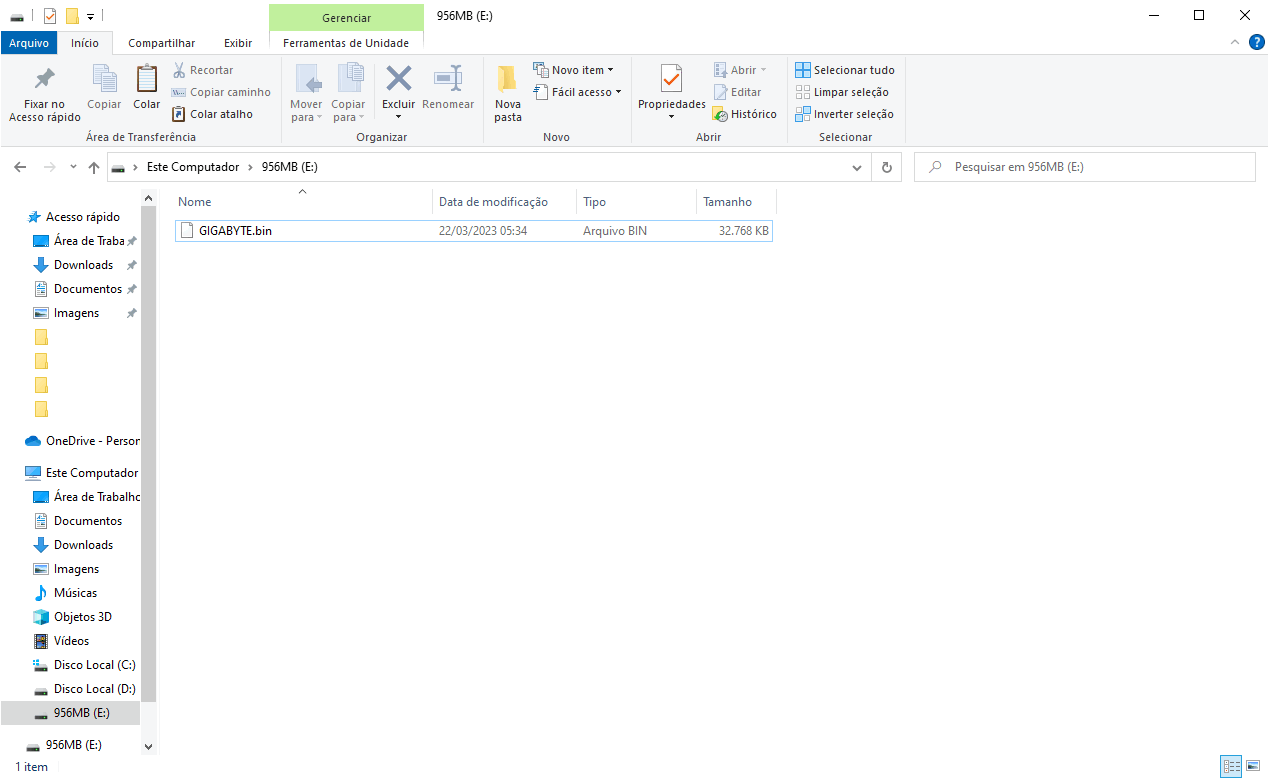1269x779 pixels.
Task: Click the refresh icon beside address bar
Action: click(886, 168)
